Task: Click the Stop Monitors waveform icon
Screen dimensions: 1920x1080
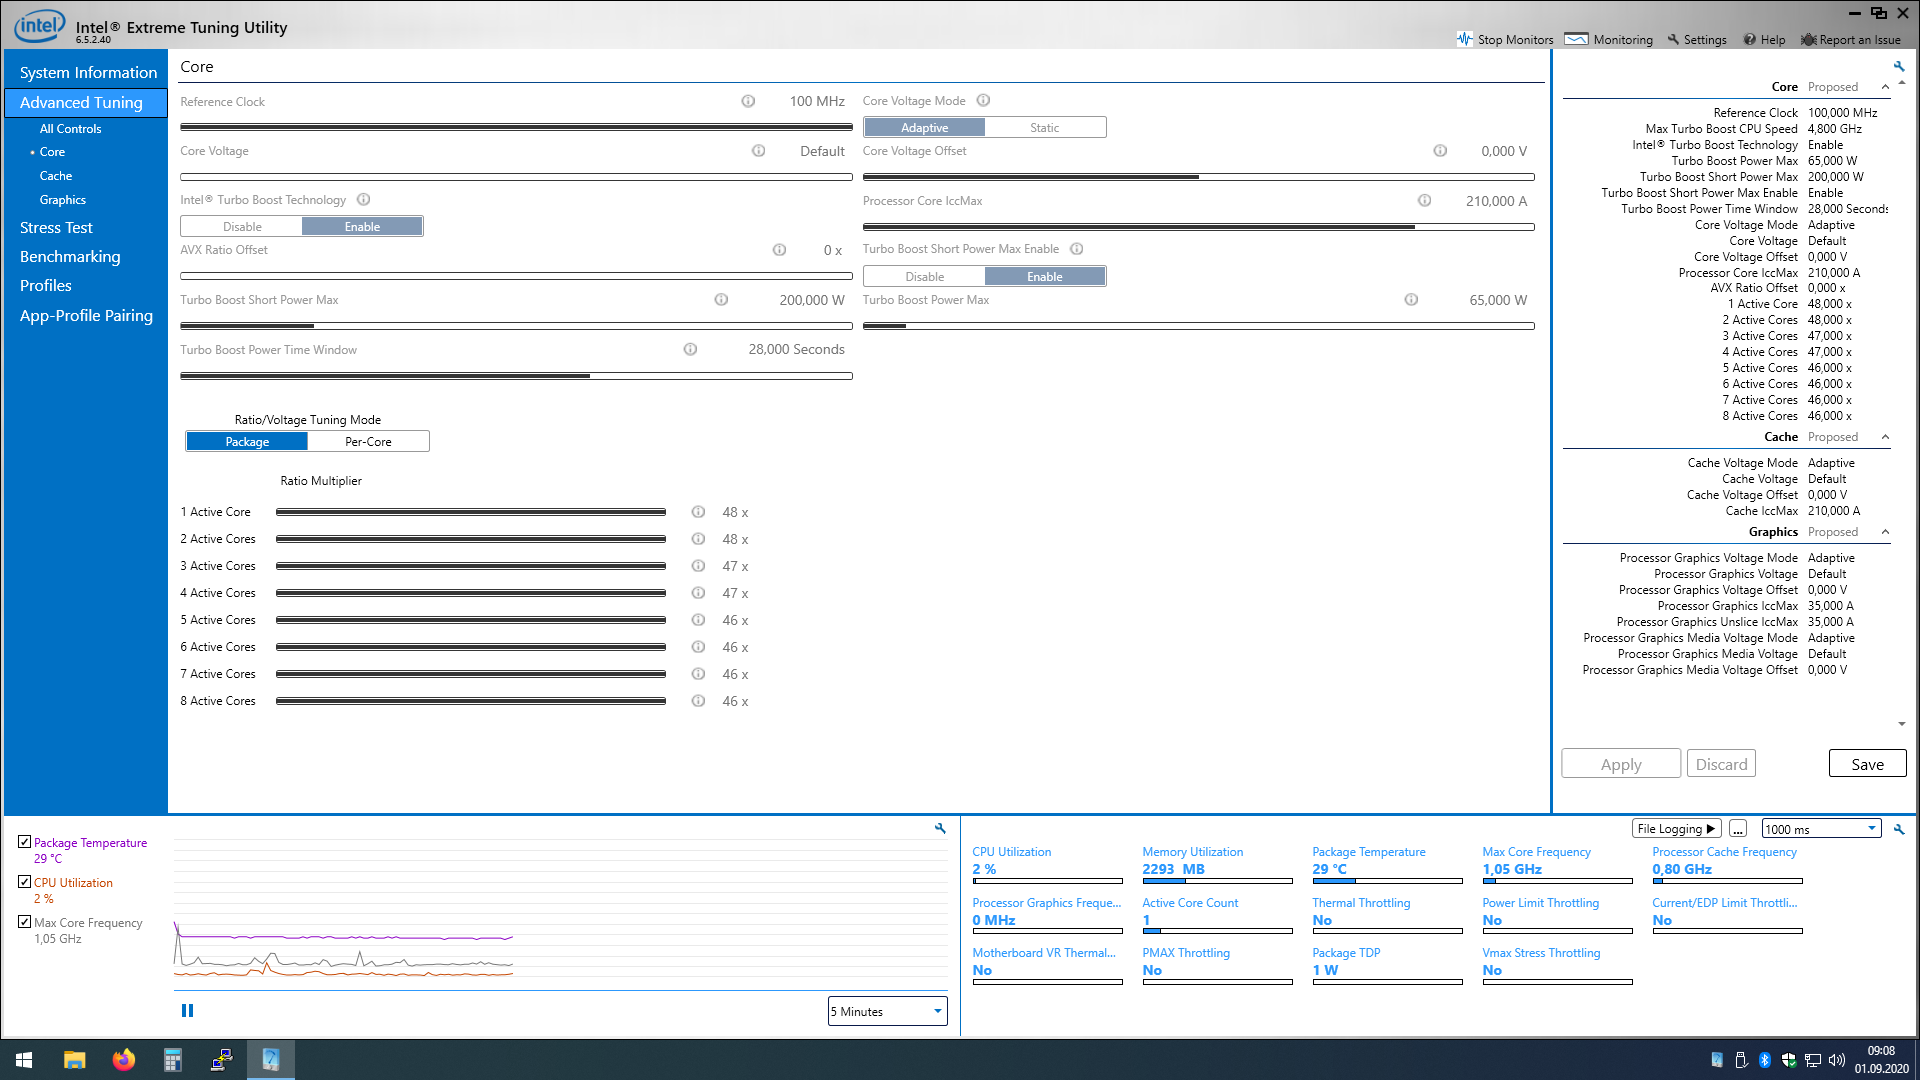Action: [1465, 39]
